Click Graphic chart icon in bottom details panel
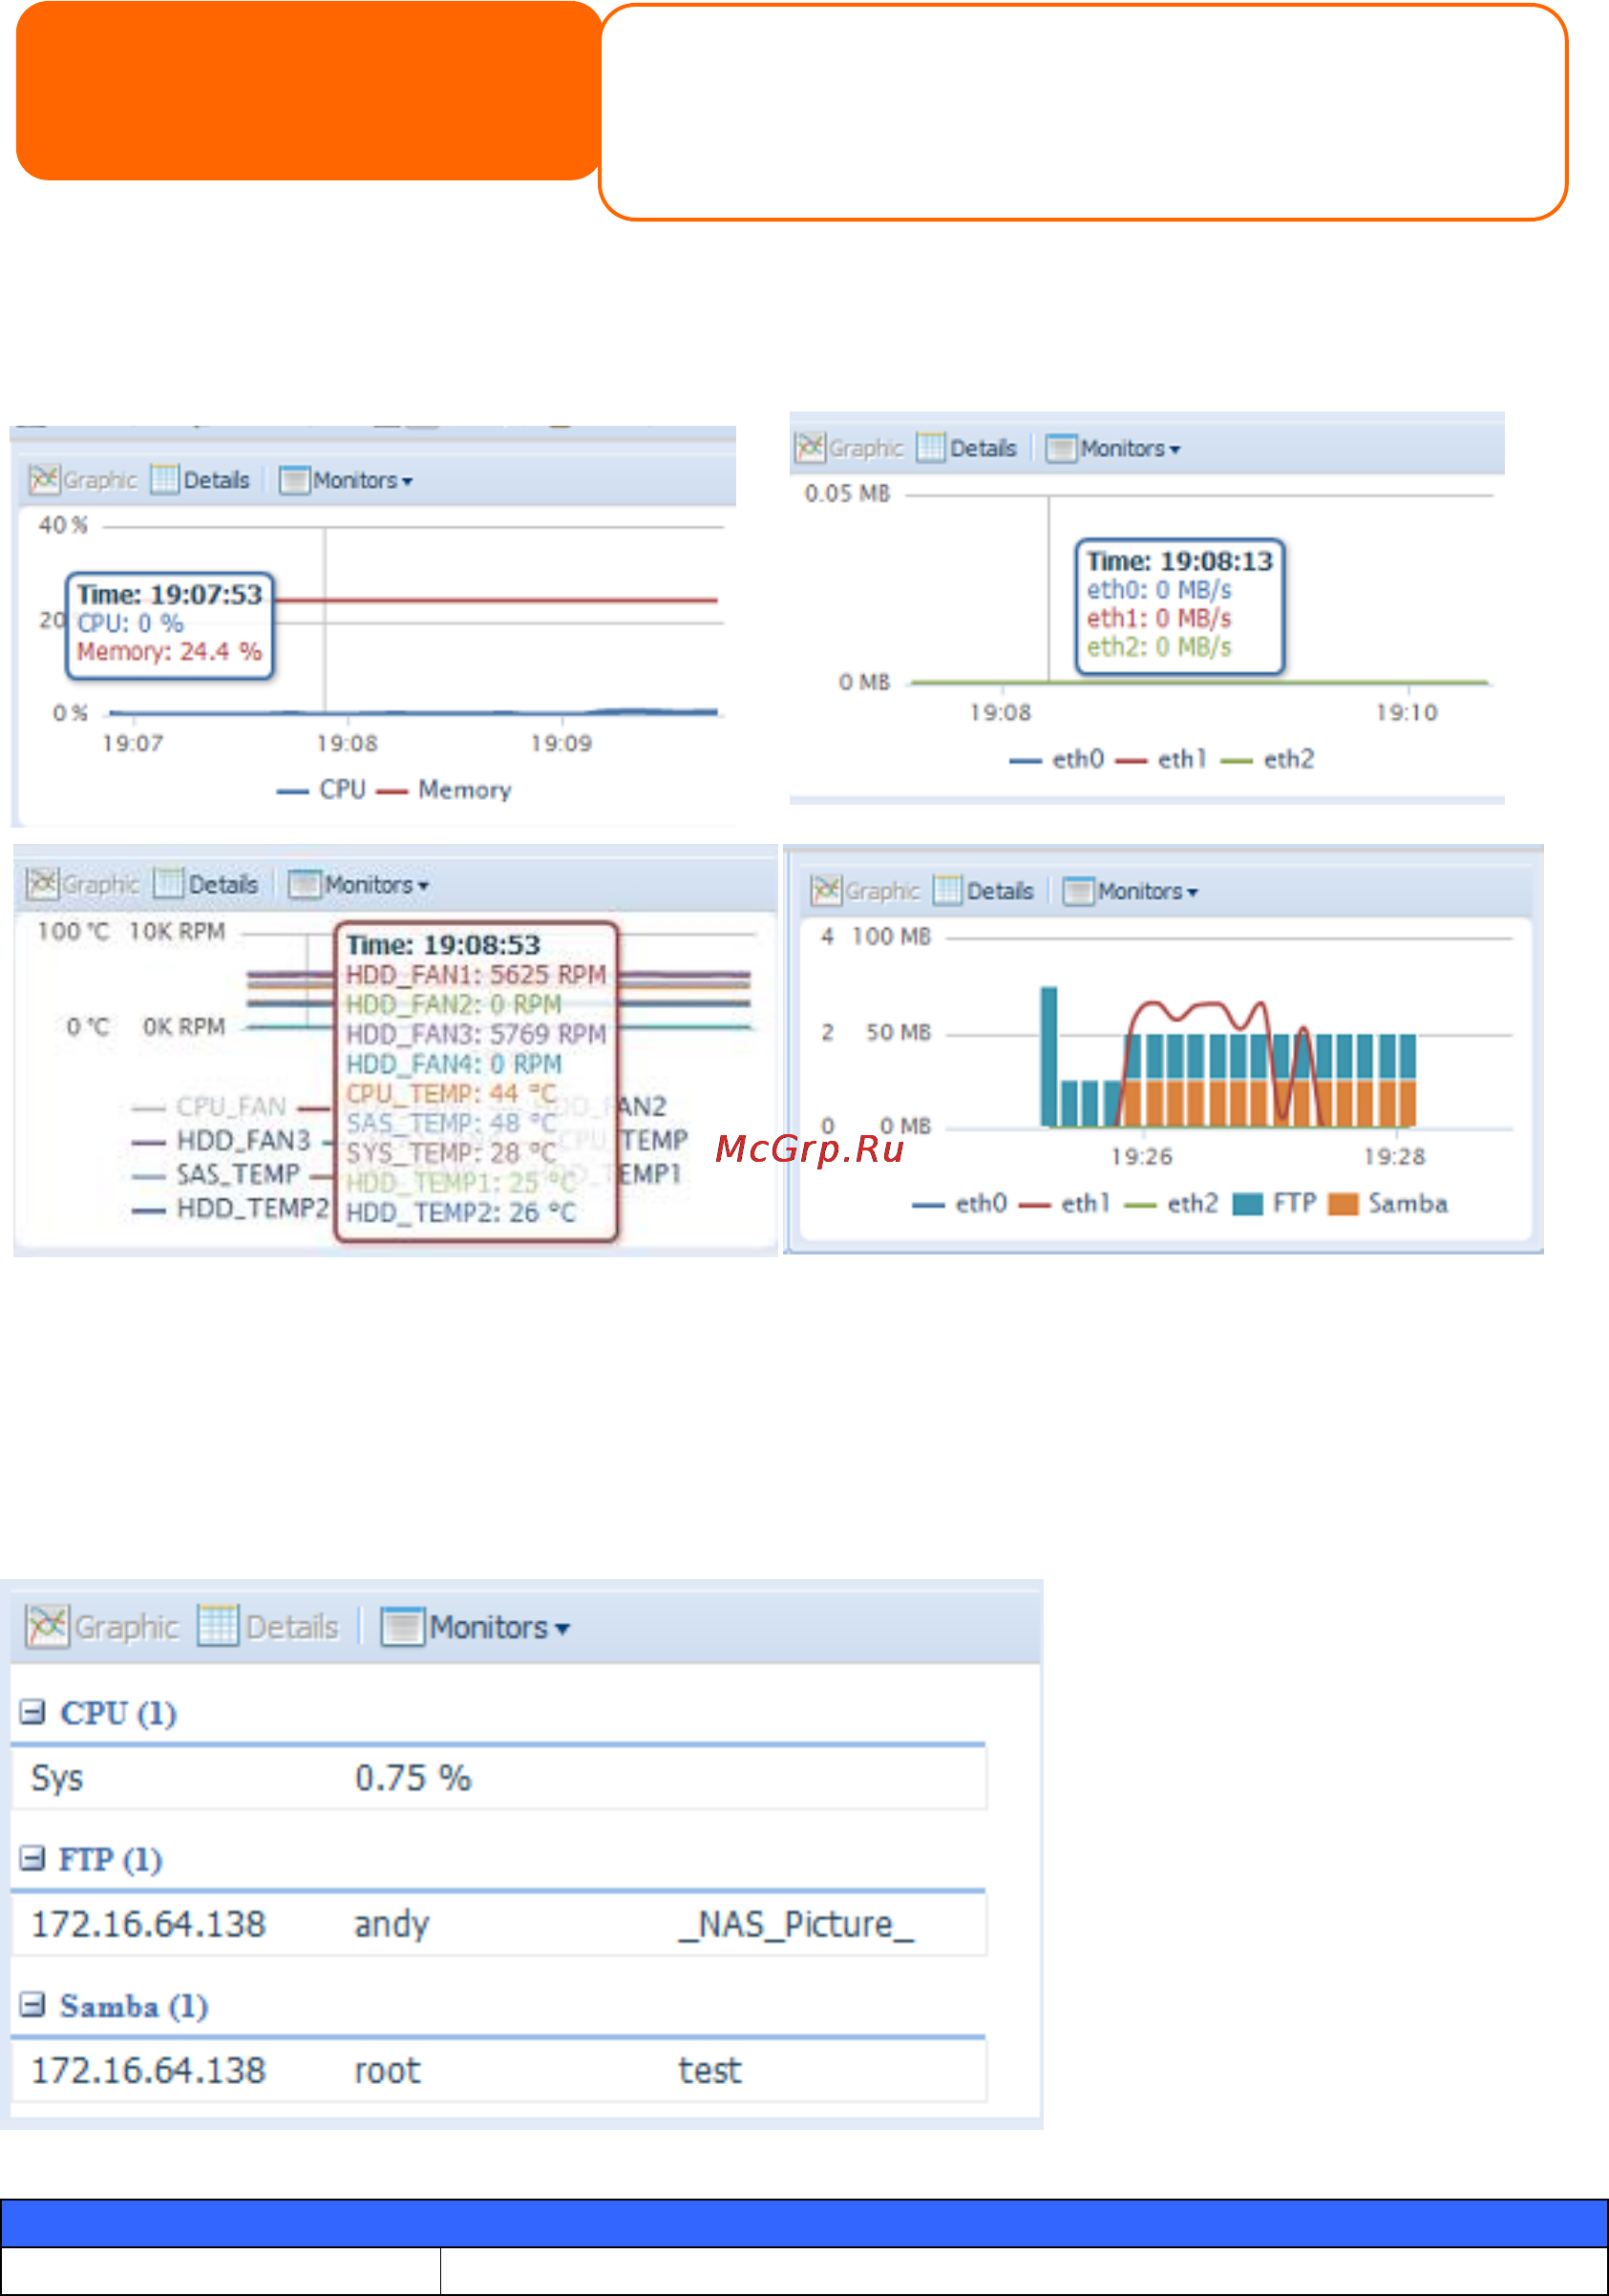The height and width of the screenshot is (2296, 1609). [x=47, y=1627]
